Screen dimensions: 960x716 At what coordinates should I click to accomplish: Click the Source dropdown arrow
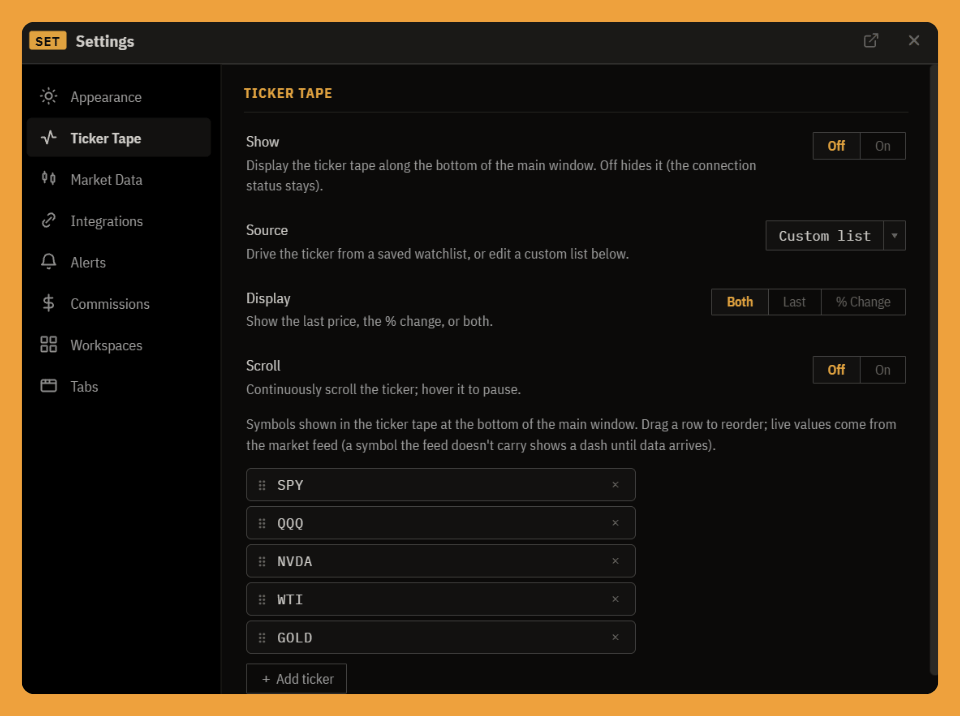tap(894, 236)
